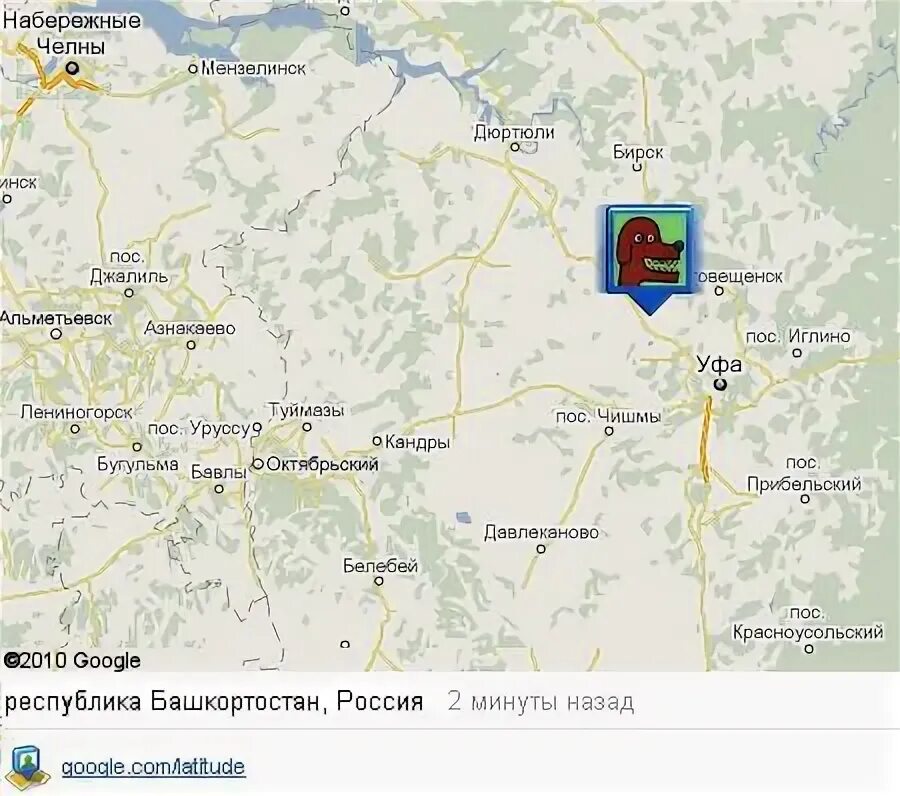
Task: Click the Набережные Челны city marker
Action: [72, 68]
